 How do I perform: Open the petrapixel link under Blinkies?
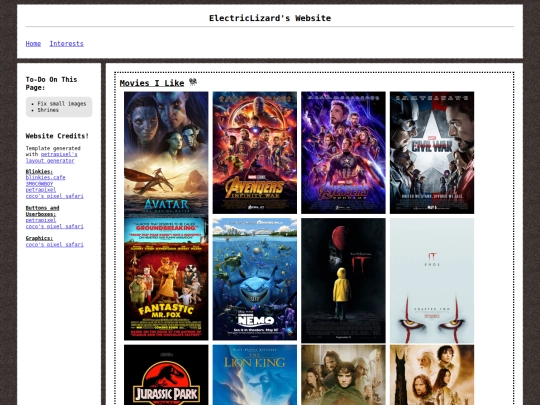[41, 190]
